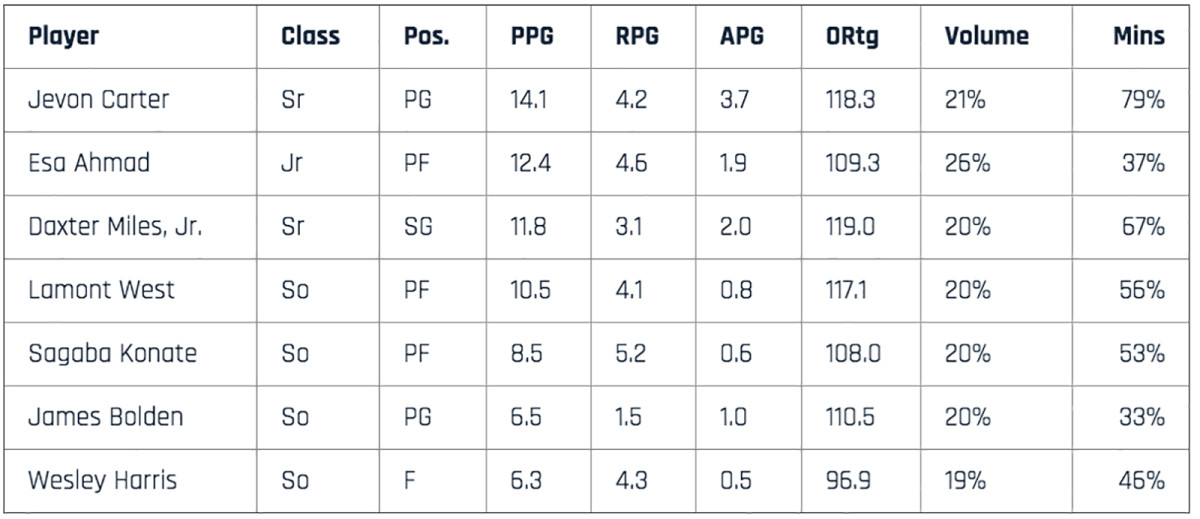
Task: Open Sagaba Konate's player entry
Action: point(112,353)
